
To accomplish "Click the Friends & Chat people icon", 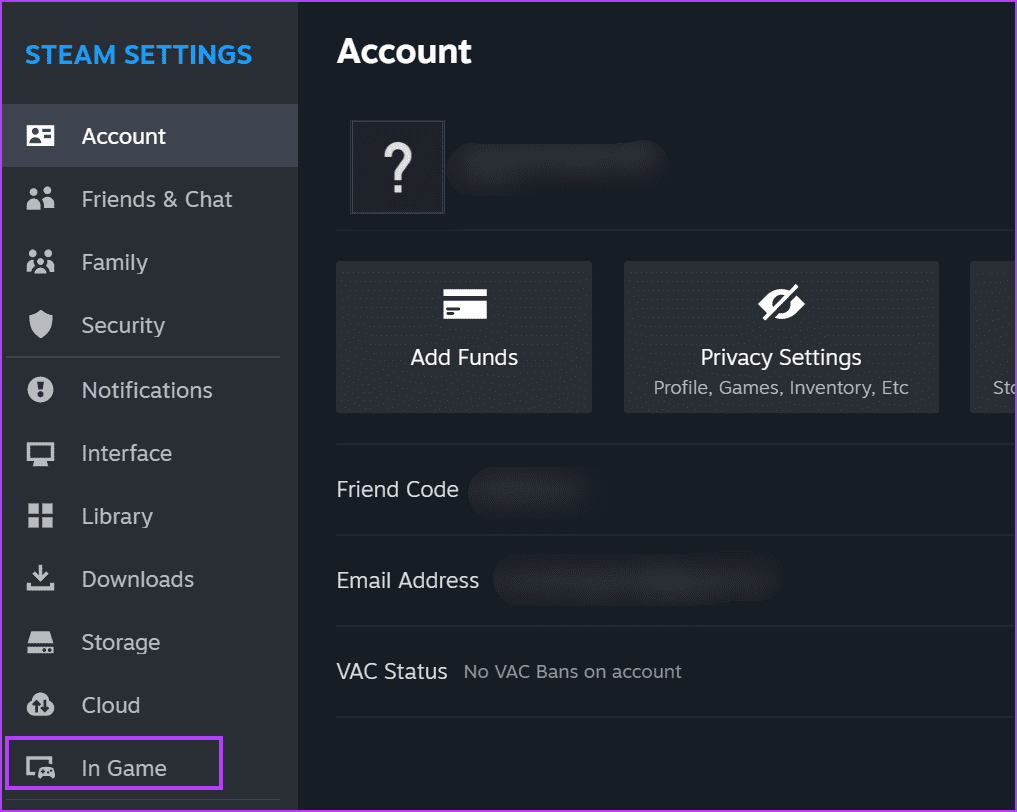I will click(x=40, y=198).
